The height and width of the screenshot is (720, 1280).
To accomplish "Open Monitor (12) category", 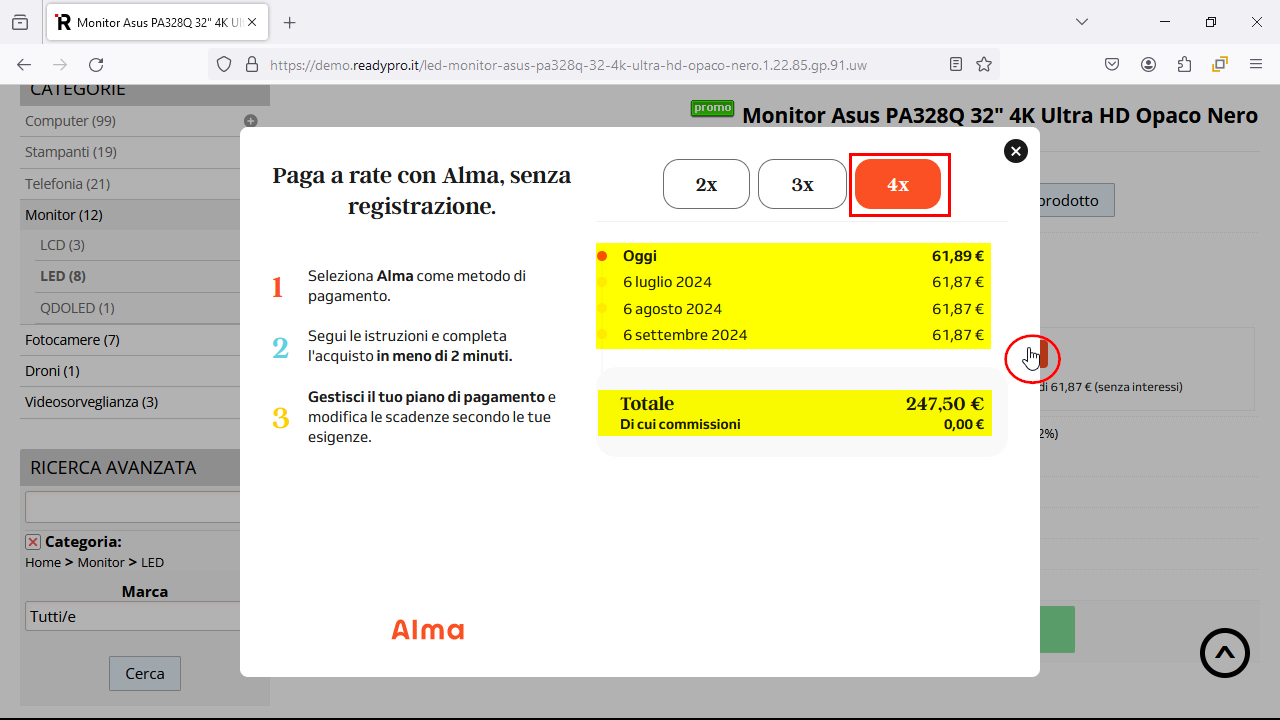I will coord(63,215).
